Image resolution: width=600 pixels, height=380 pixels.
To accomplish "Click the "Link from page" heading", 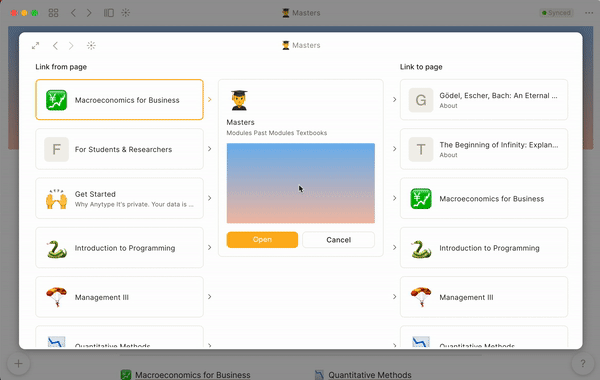I will coord(61,67).
